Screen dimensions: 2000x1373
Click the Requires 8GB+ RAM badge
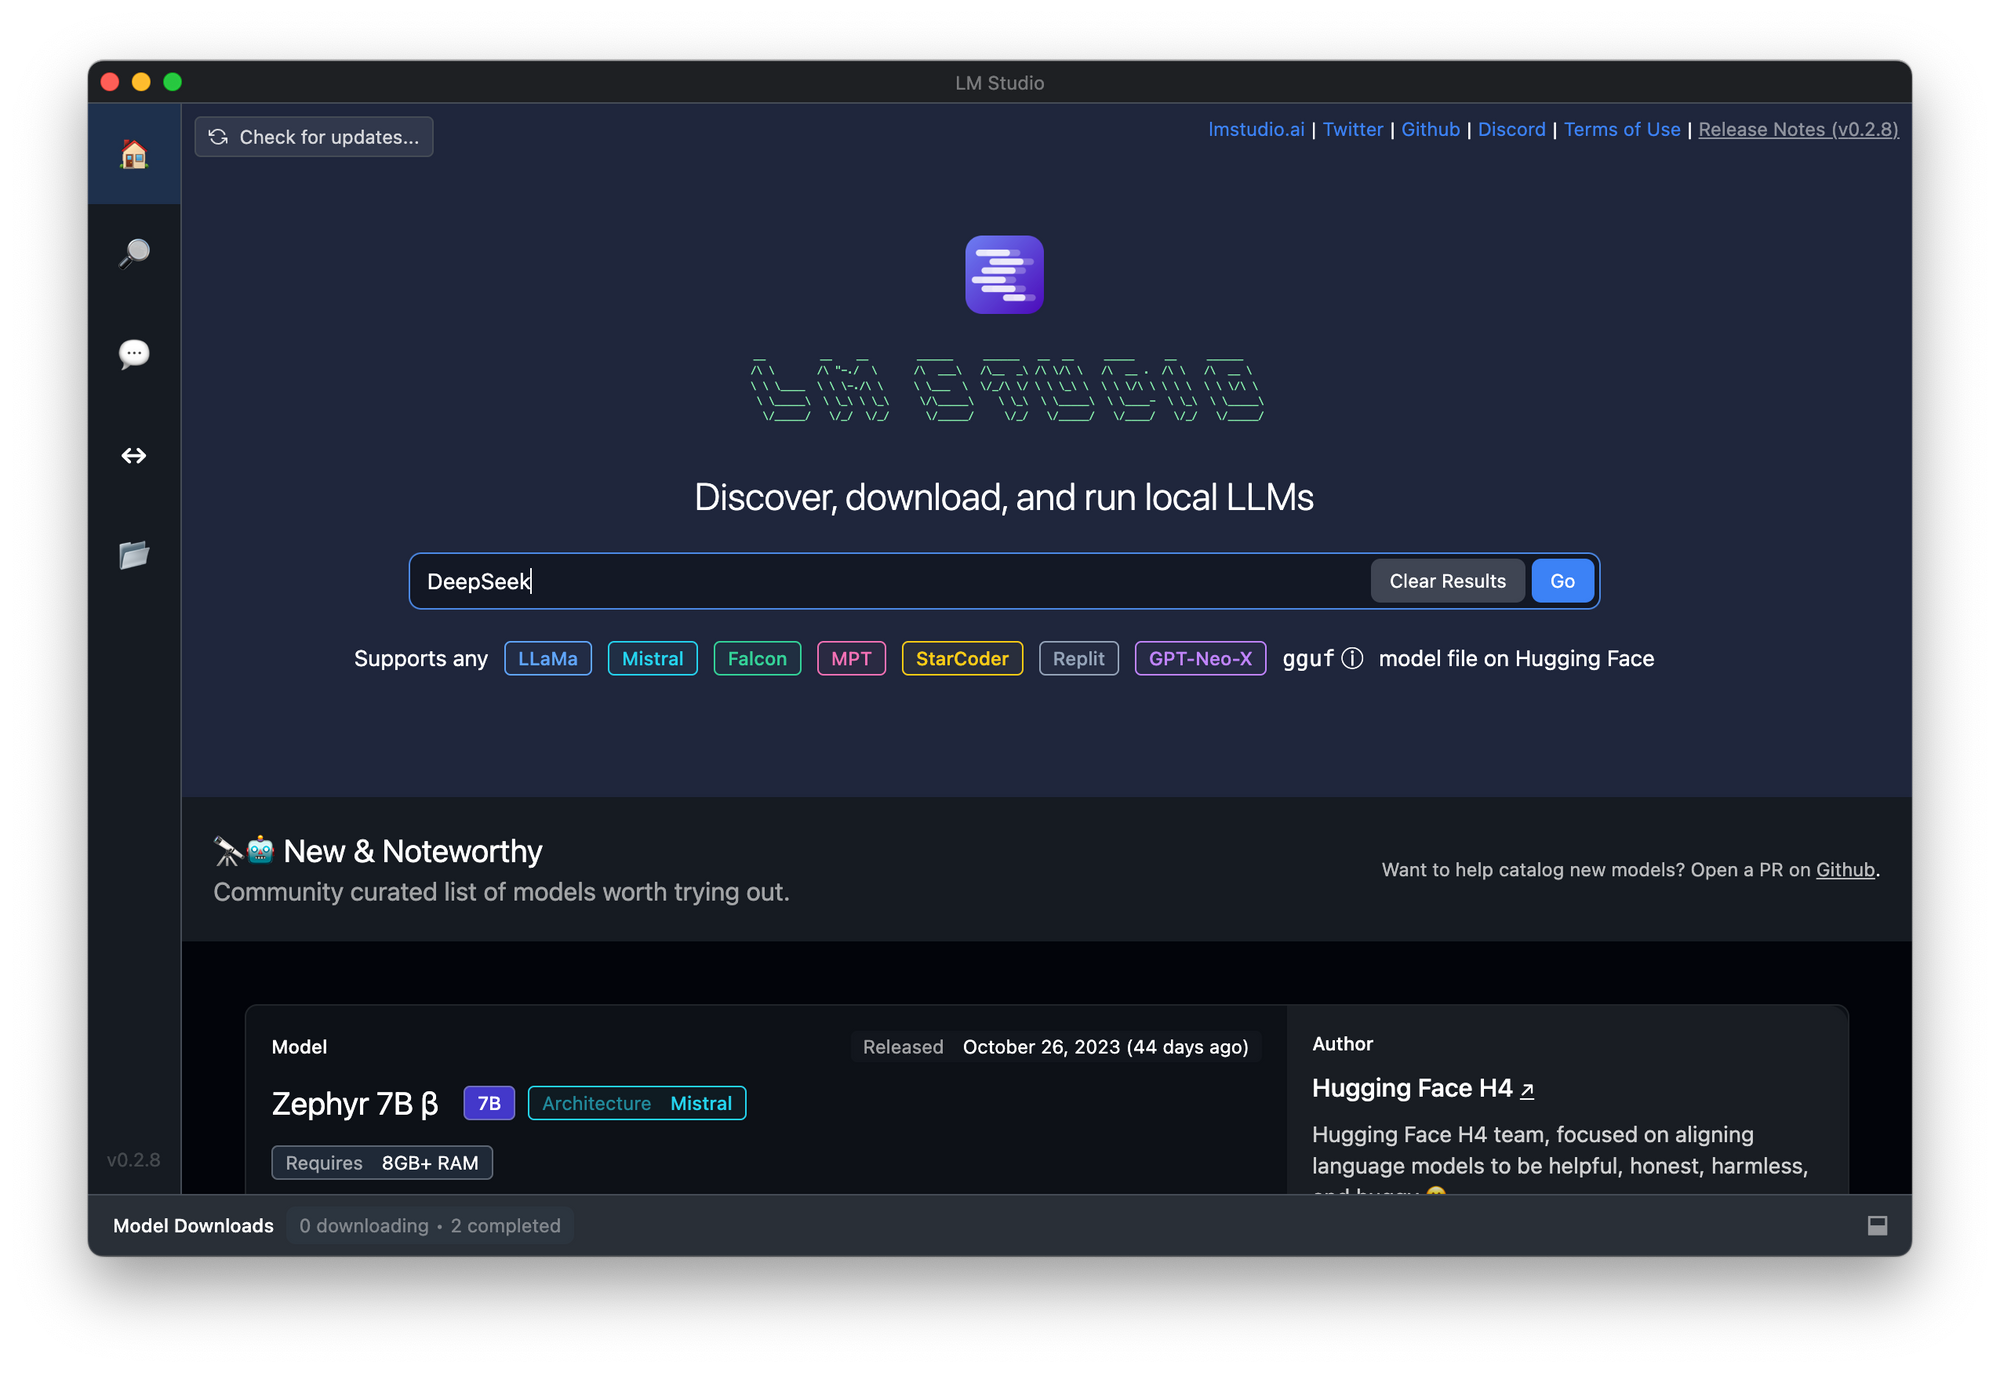click(x=382, y=1162)
